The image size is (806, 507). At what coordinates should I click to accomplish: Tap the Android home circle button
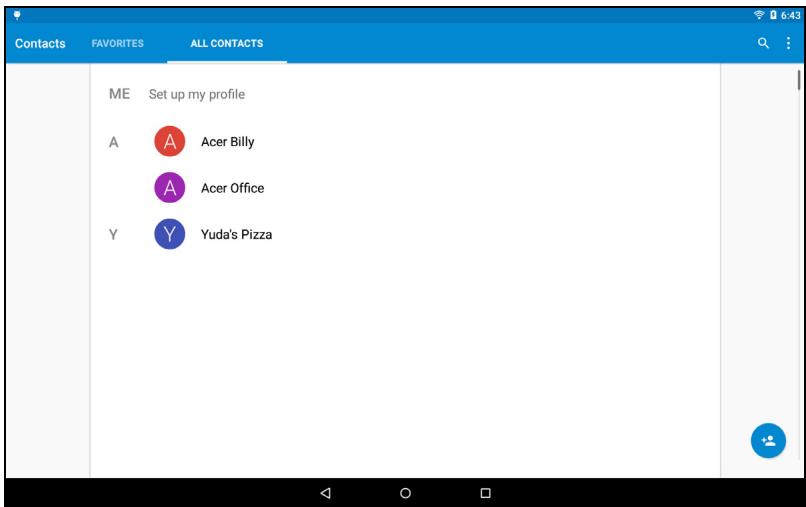coord(406,493)
